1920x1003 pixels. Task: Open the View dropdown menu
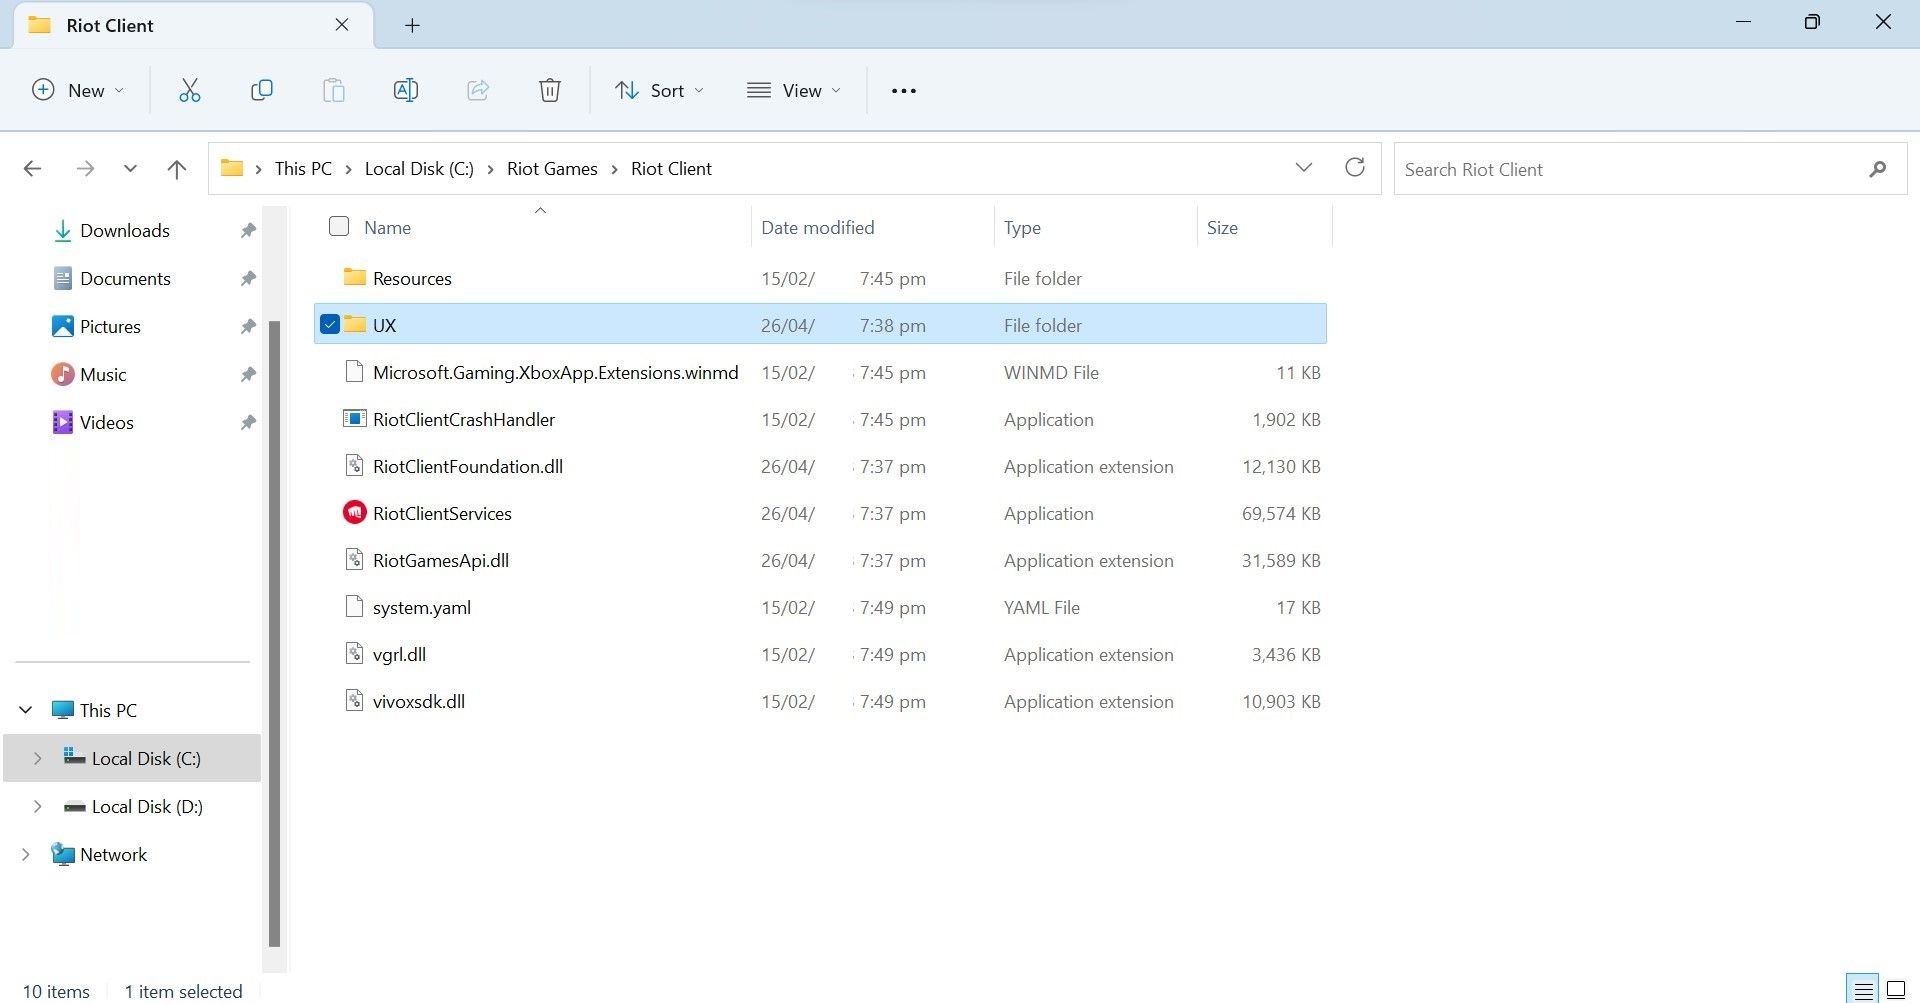click(794, 90)
